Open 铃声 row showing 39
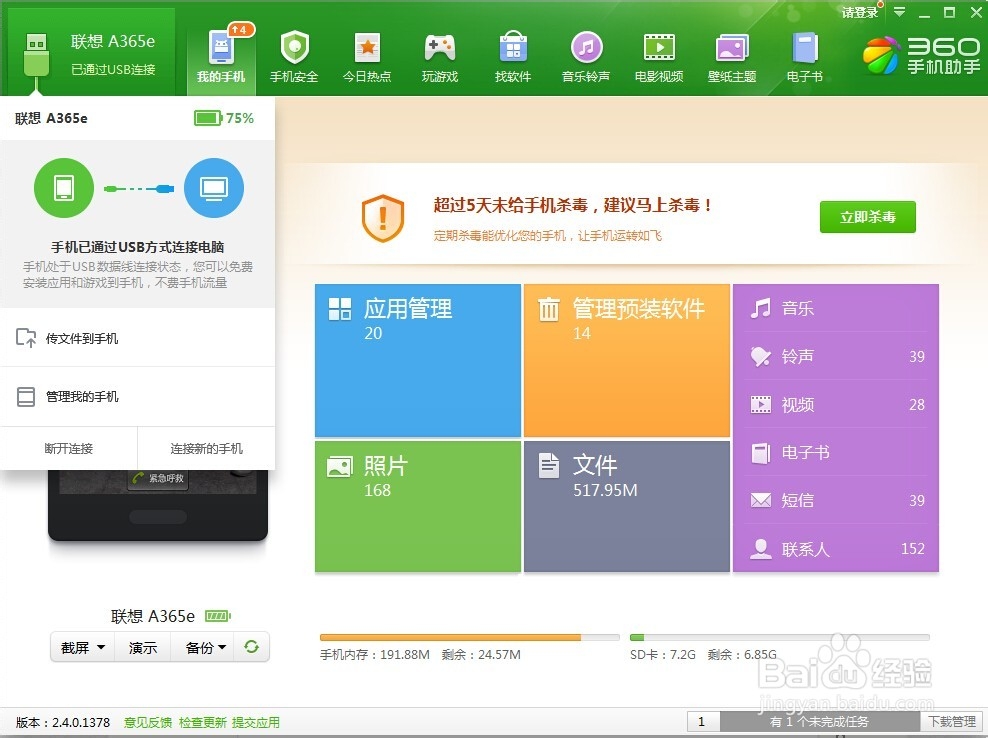The height and width of the screenshot is (738, 988). point(836,356)
